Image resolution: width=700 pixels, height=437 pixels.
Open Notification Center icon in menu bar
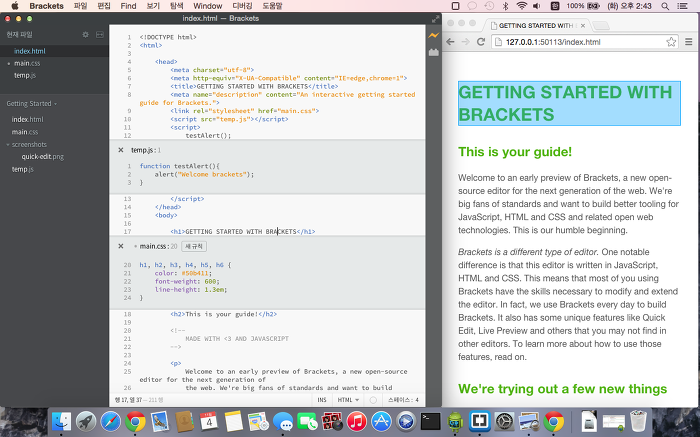coord(683,6)
